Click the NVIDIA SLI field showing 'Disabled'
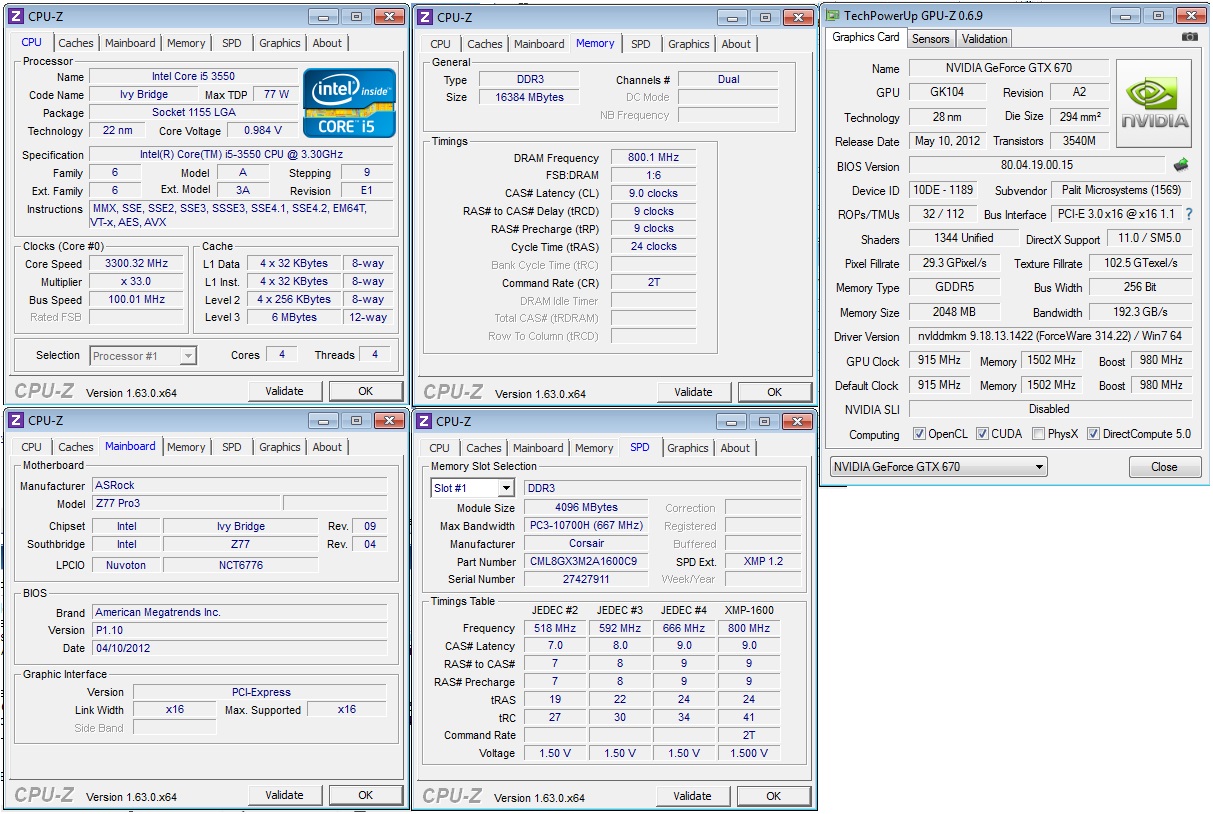The image size is (1213, 814). [1050, 409]
